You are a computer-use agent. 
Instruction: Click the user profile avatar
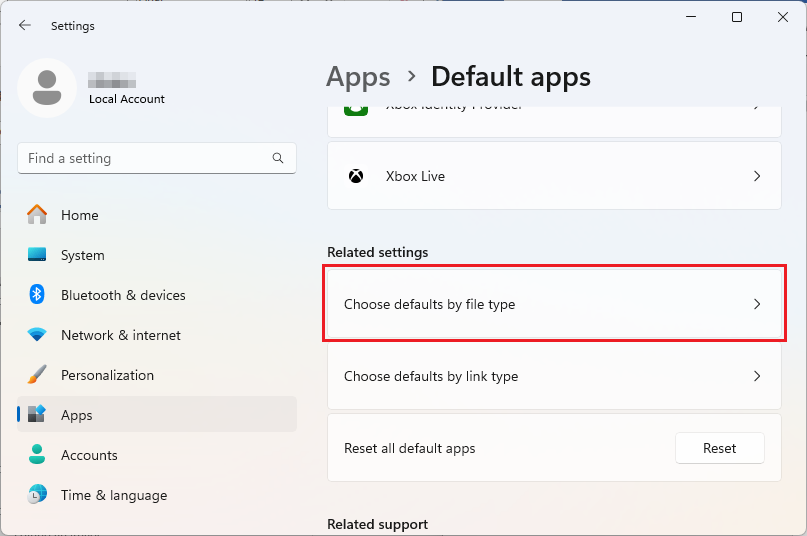(47, 88)
